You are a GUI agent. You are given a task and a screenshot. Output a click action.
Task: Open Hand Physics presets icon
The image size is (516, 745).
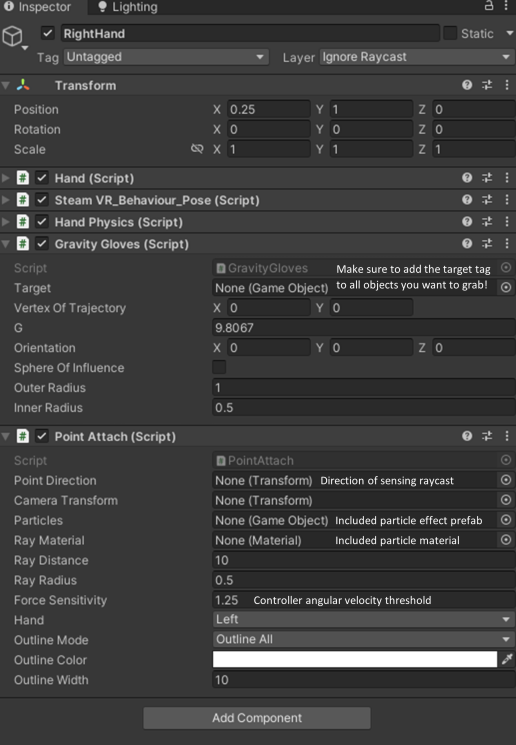tap(487, 221)
